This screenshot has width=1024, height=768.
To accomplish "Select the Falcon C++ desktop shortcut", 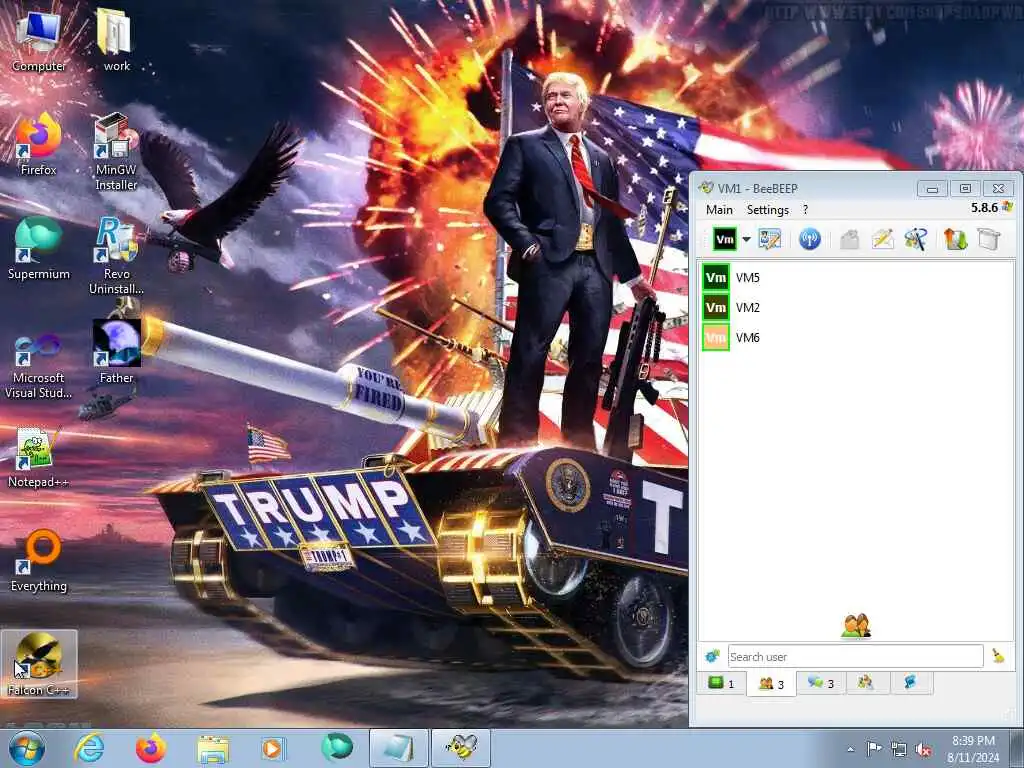I will click(39, 664).
